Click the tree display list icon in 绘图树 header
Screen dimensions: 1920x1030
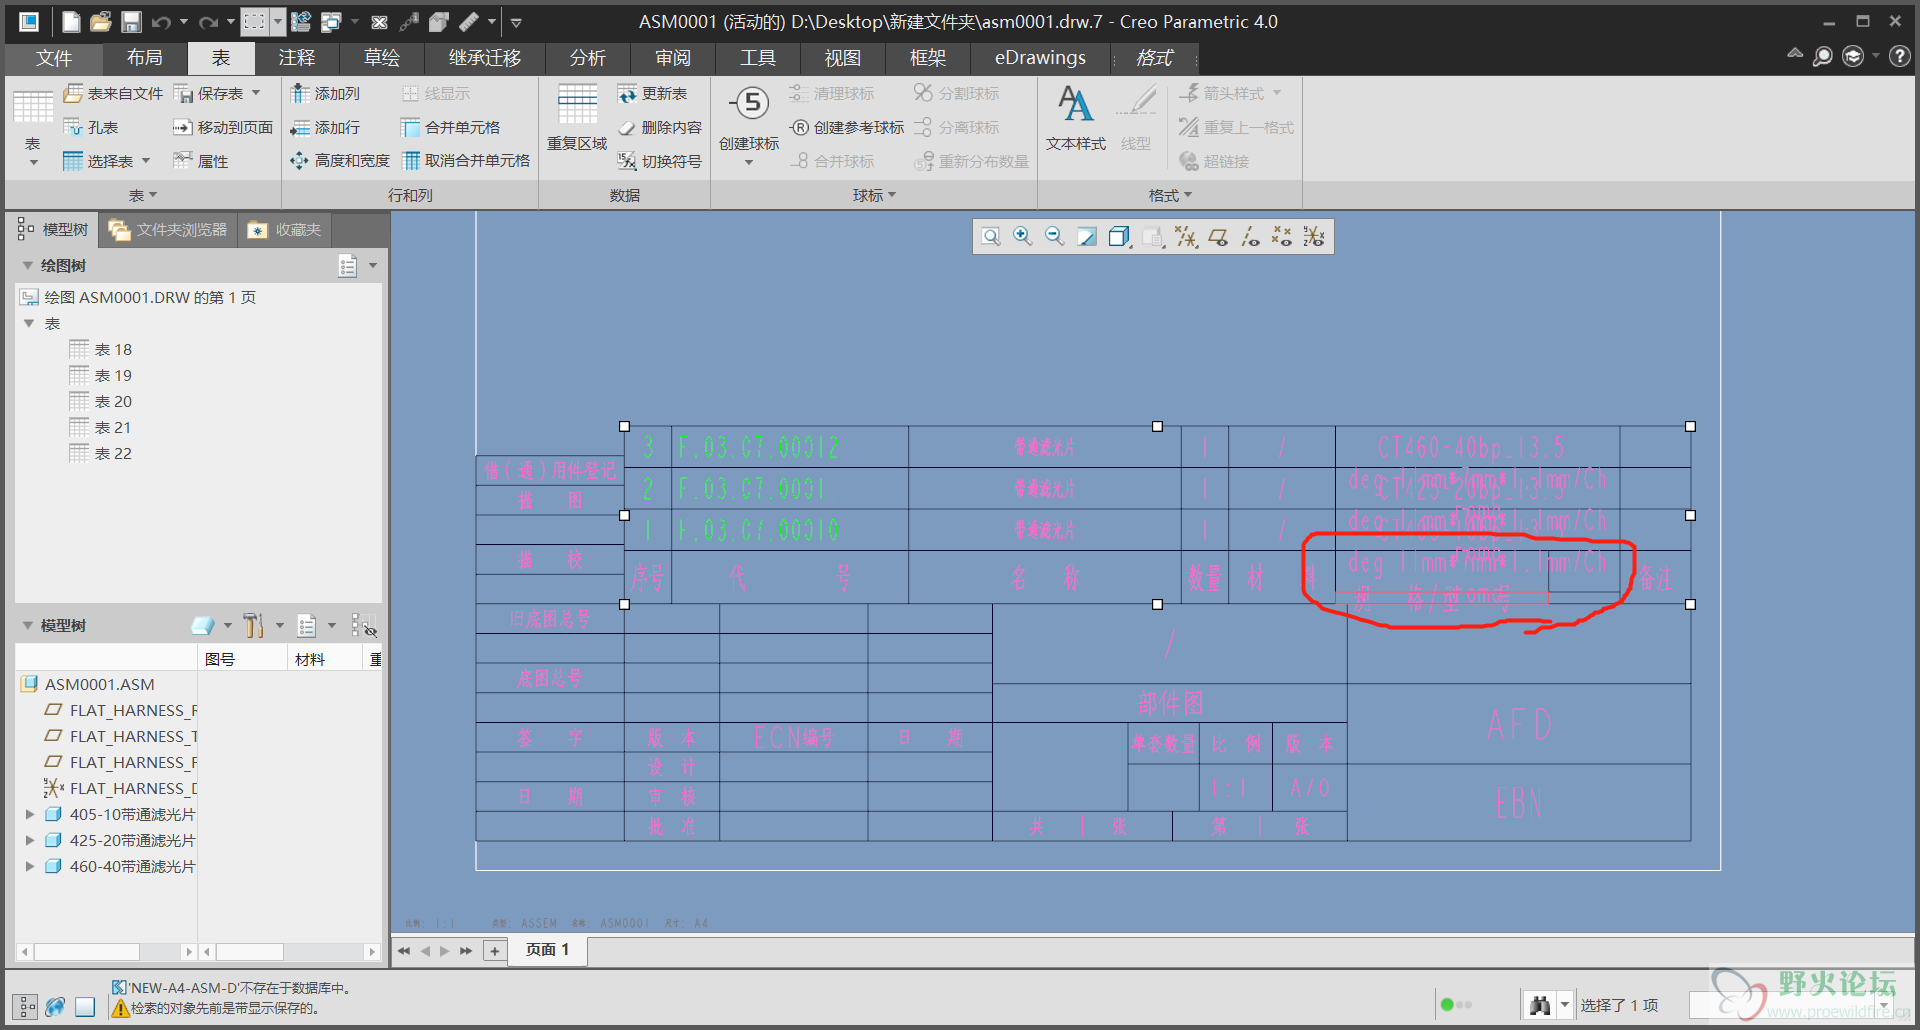(347, 266)
